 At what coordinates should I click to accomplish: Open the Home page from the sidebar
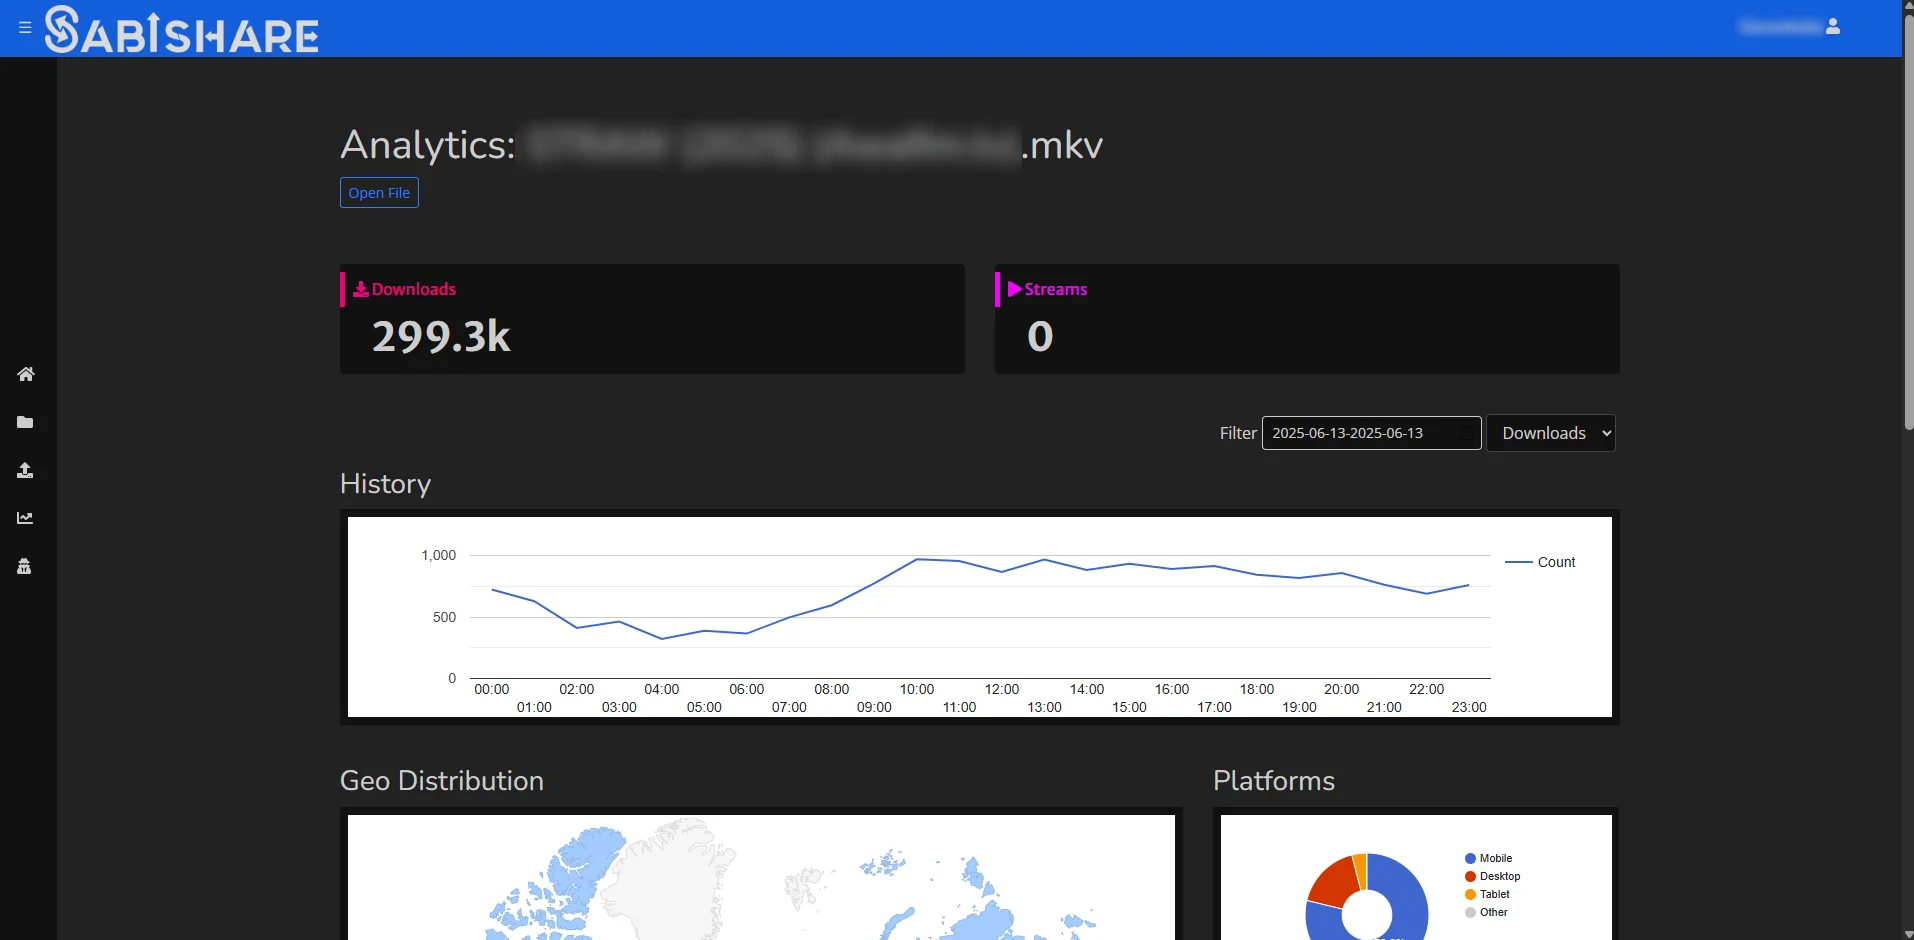(x=26, y=374)
